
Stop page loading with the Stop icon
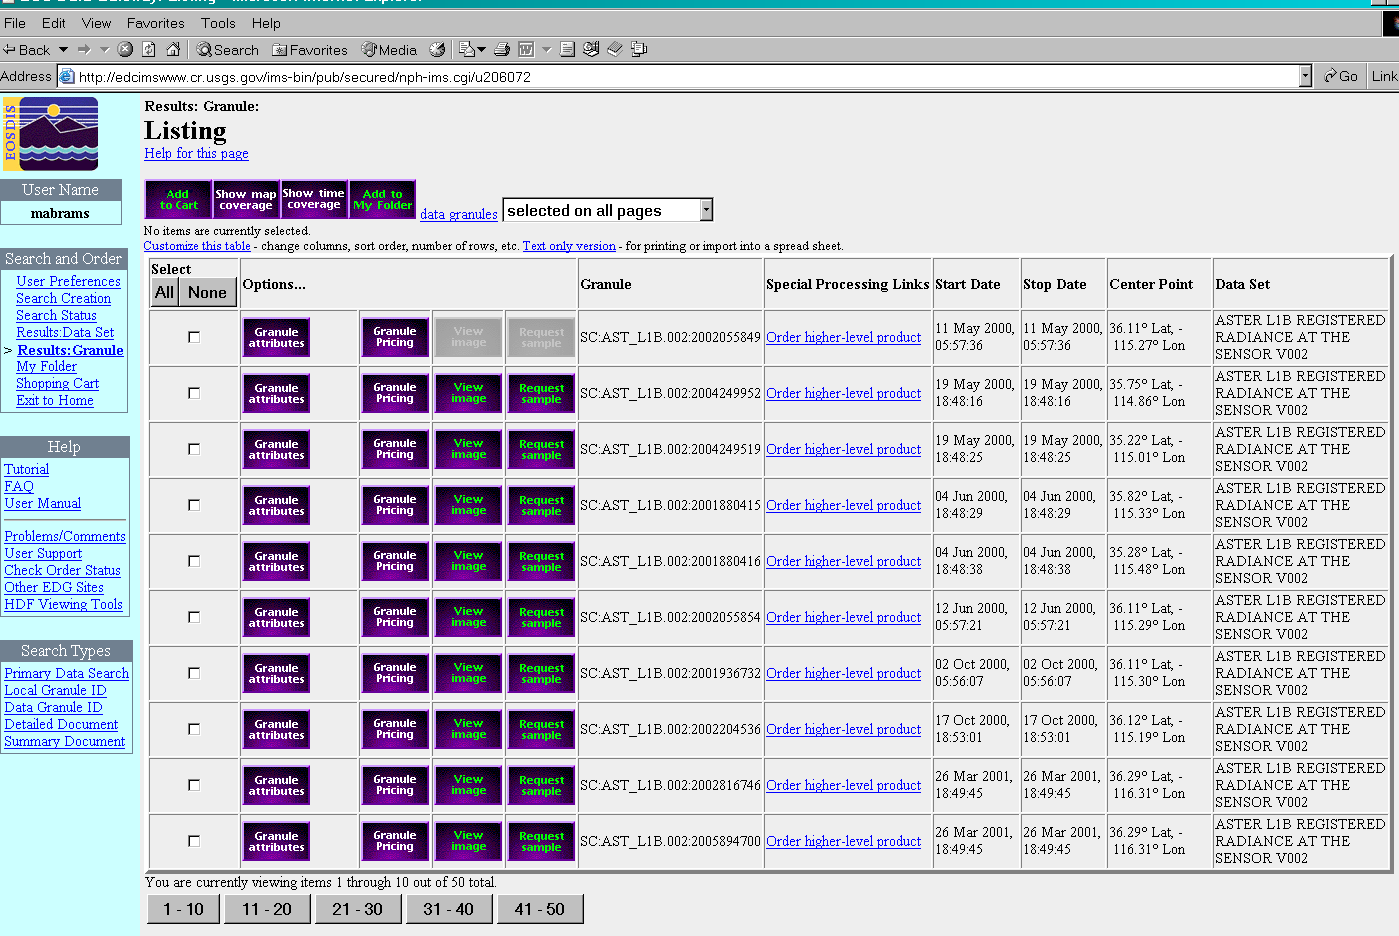(125, 49)
